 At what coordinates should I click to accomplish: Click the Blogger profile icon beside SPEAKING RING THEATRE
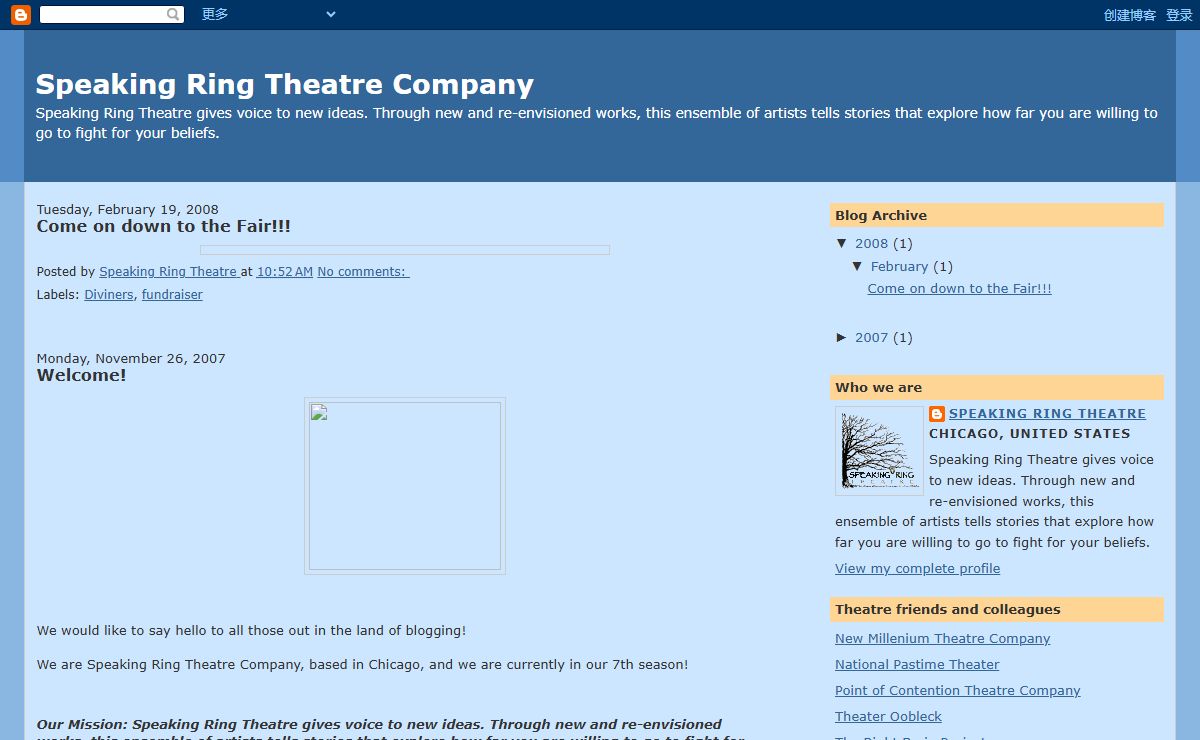pyautogui.click(x=937, y=414)
